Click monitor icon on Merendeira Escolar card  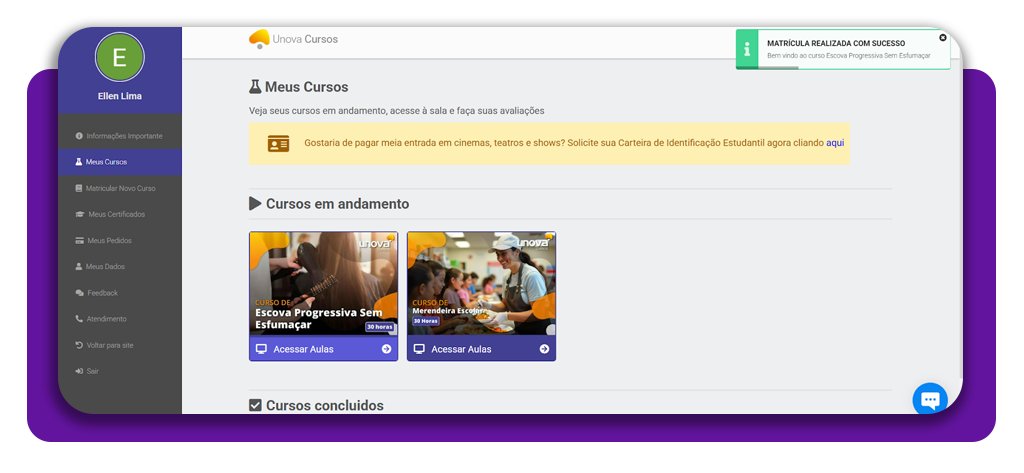(419, 349)
